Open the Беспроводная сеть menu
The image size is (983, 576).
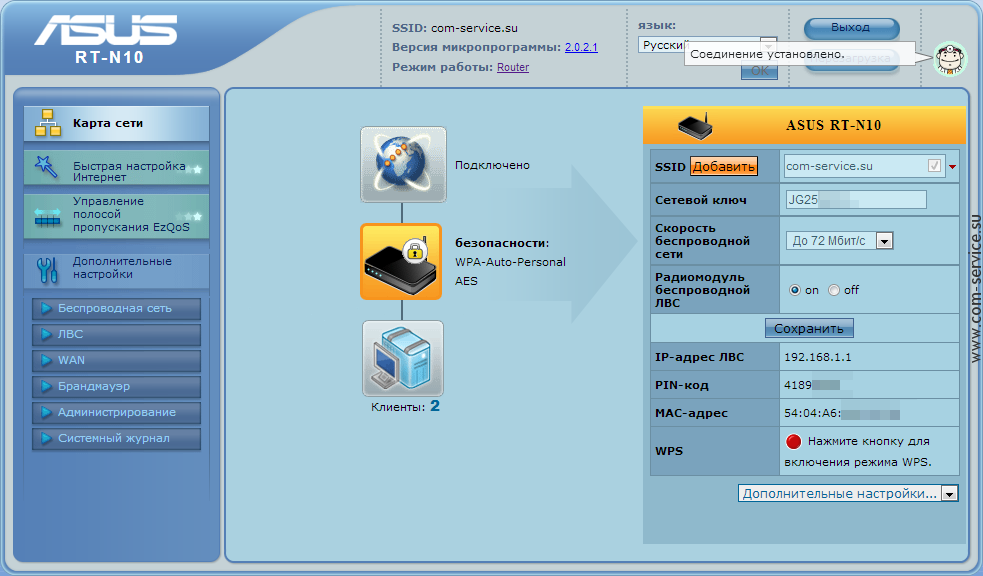coord(117,308)
